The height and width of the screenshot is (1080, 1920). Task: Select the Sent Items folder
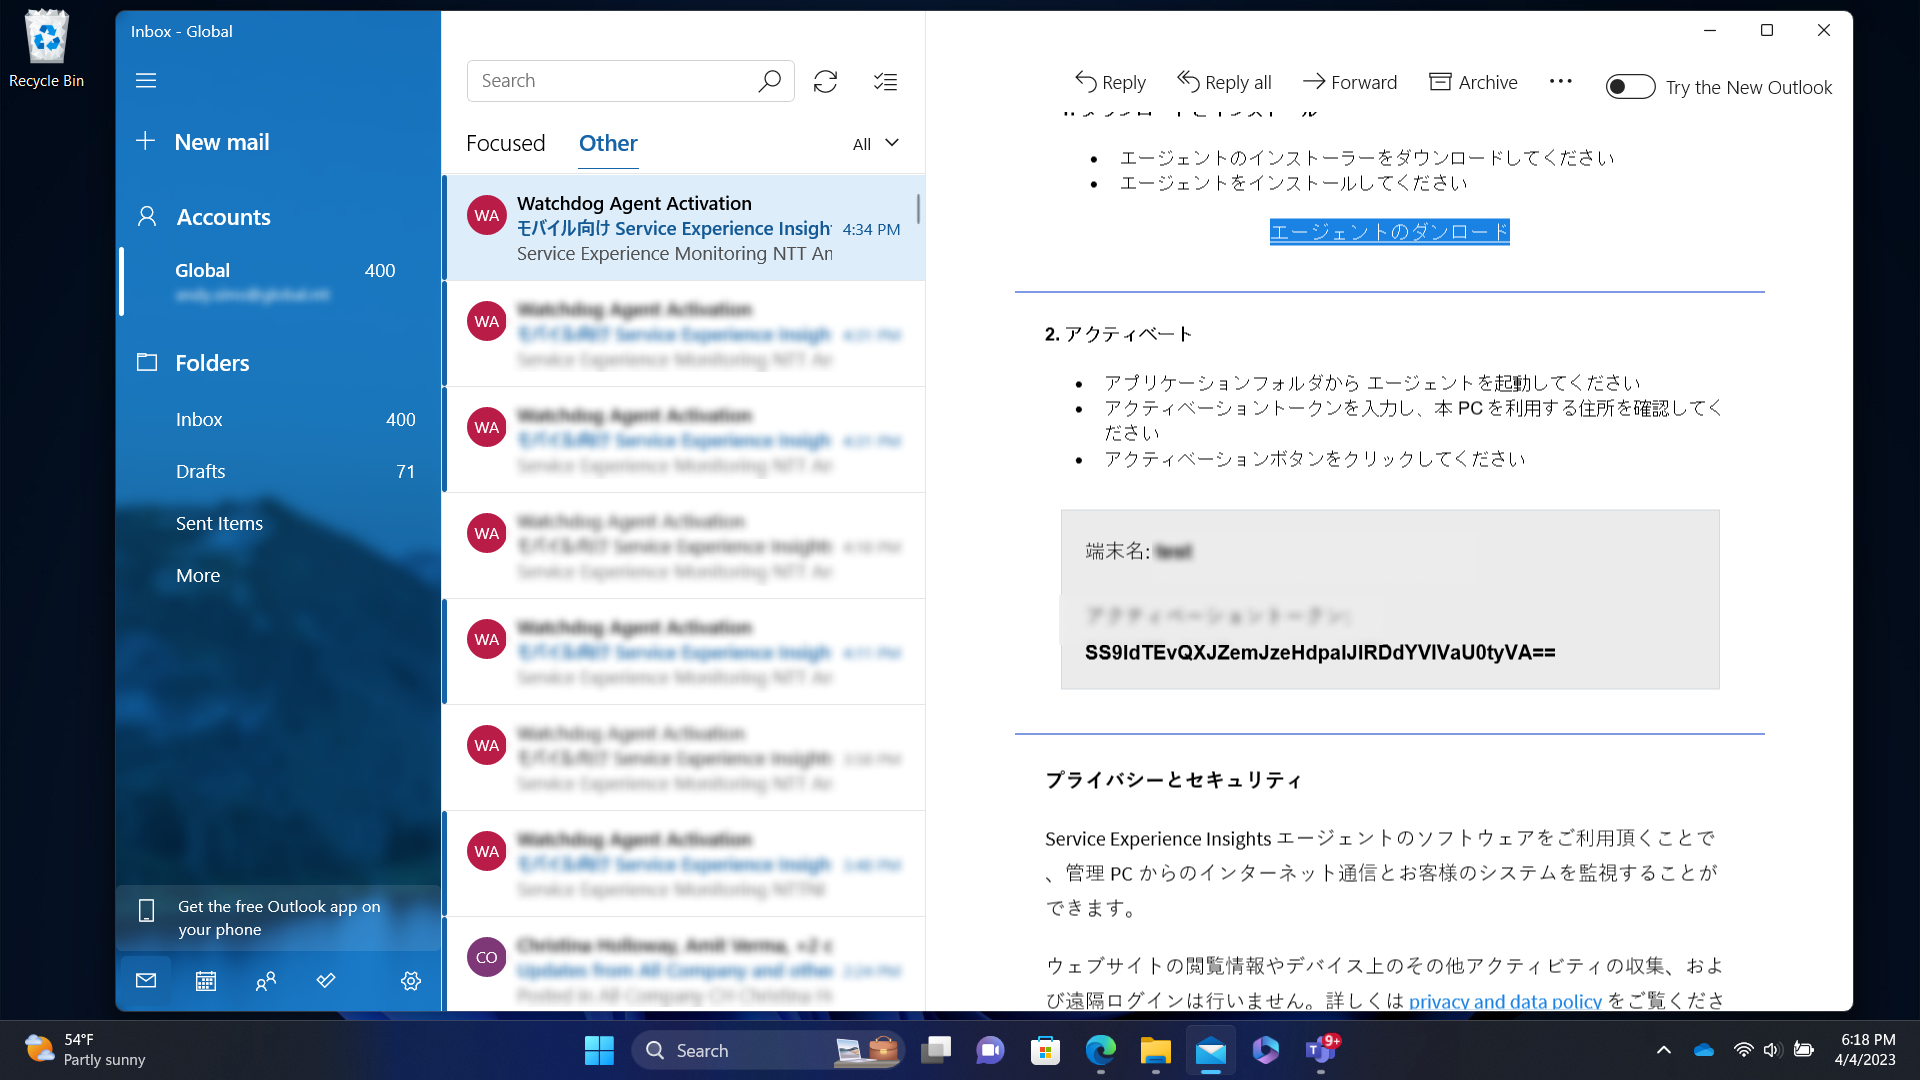(x=278, y=524)
